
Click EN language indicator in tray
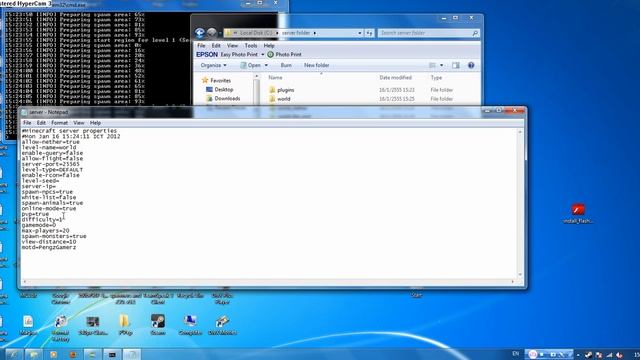516,354
